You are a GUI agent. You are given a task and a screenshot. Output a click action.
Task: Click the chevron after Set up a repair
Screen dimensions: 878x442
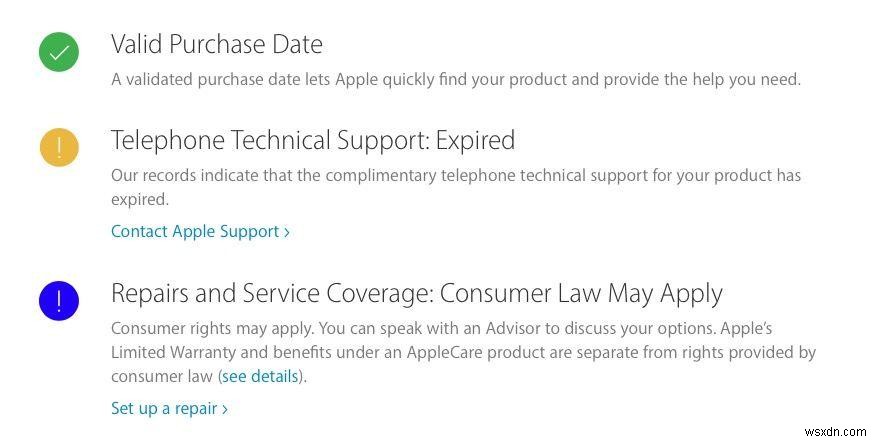(225, 409)
